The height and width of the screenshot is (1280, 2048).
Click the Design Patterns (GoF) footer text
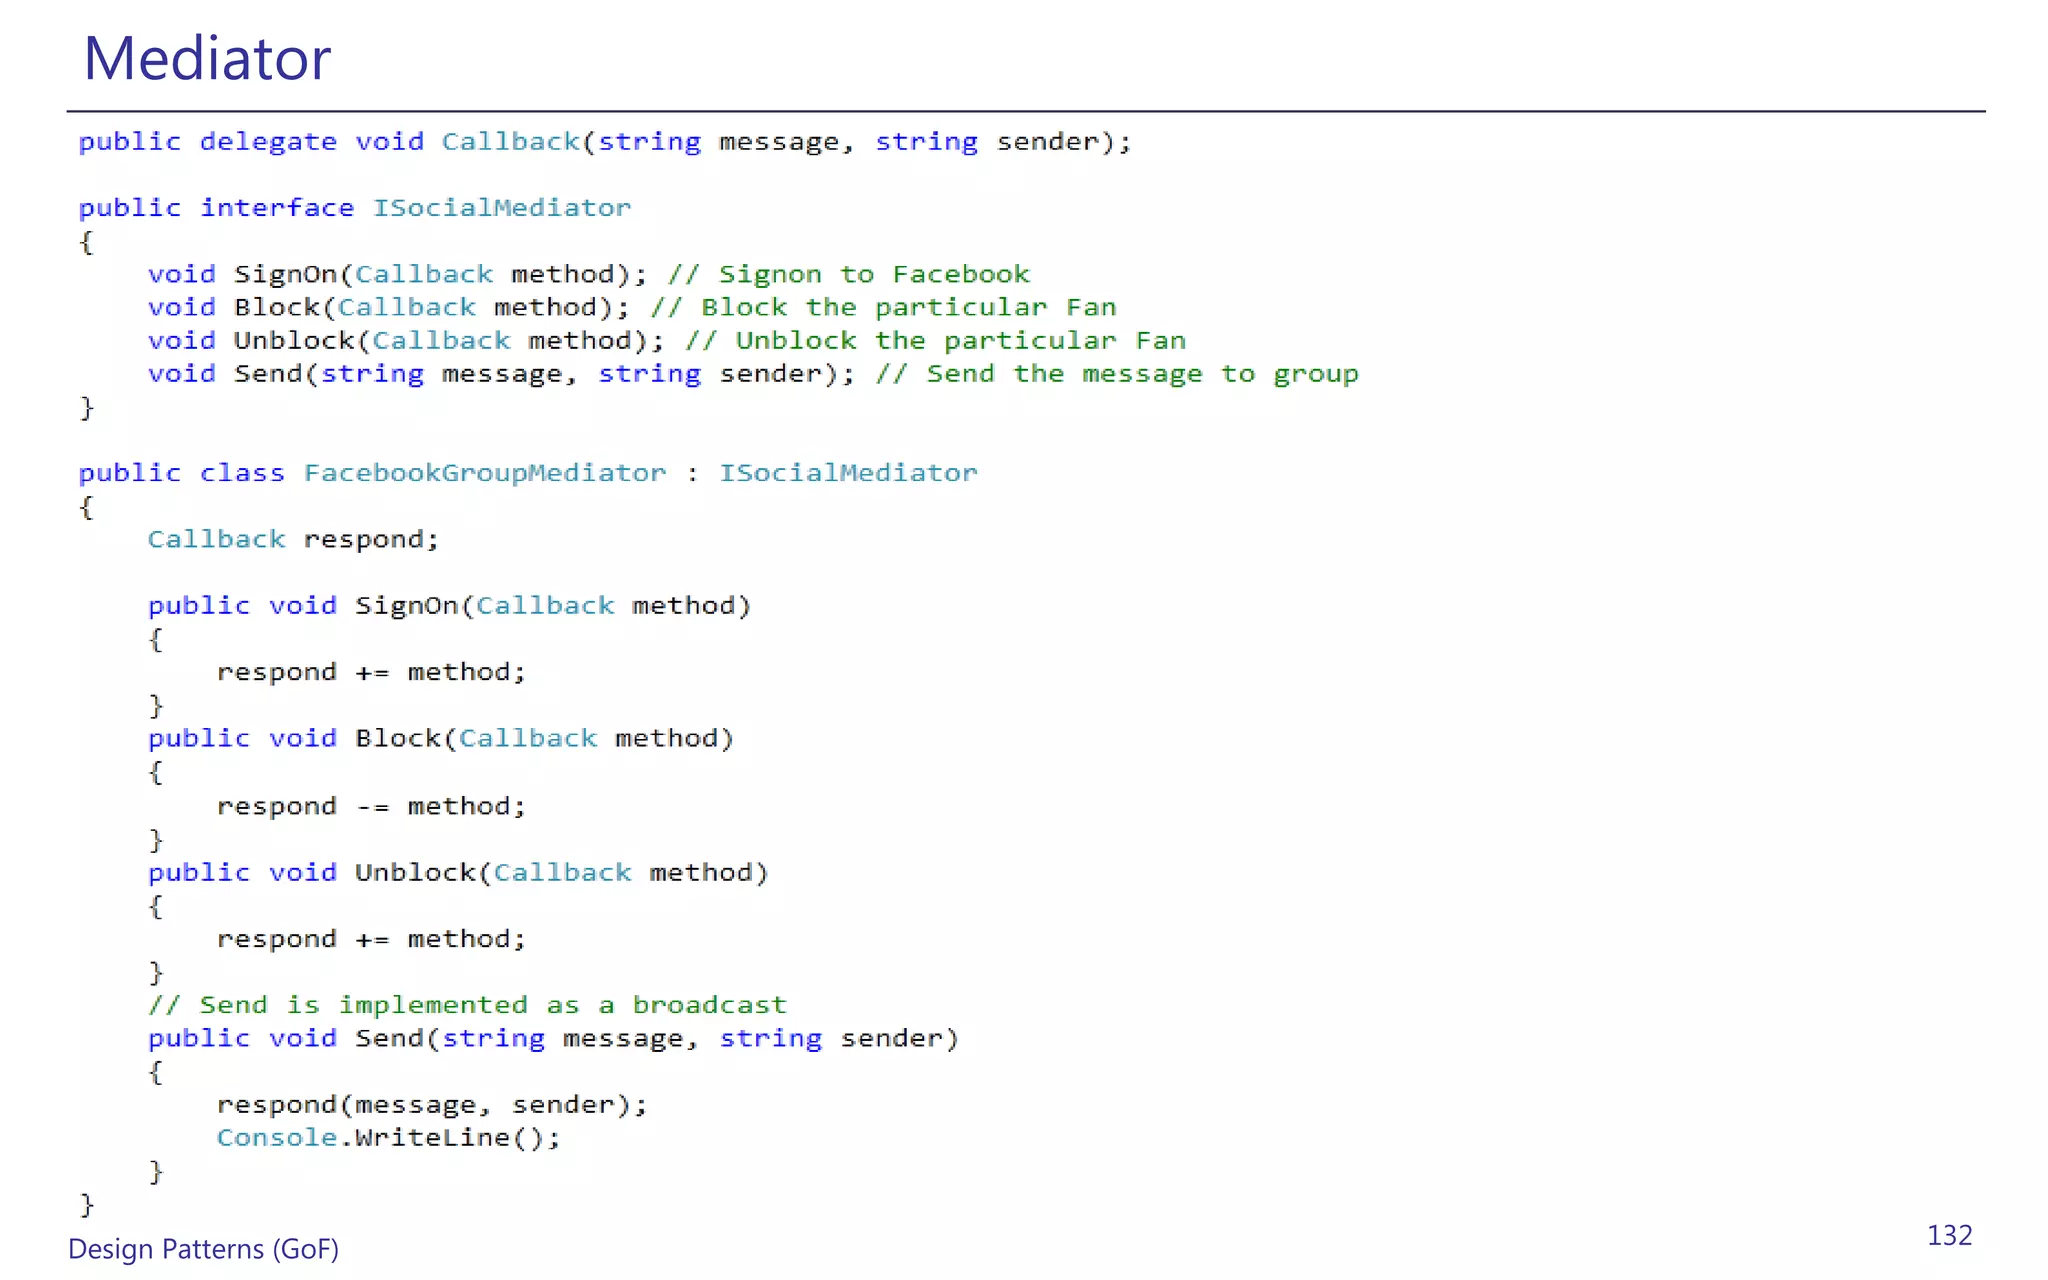pos(203,1249)
